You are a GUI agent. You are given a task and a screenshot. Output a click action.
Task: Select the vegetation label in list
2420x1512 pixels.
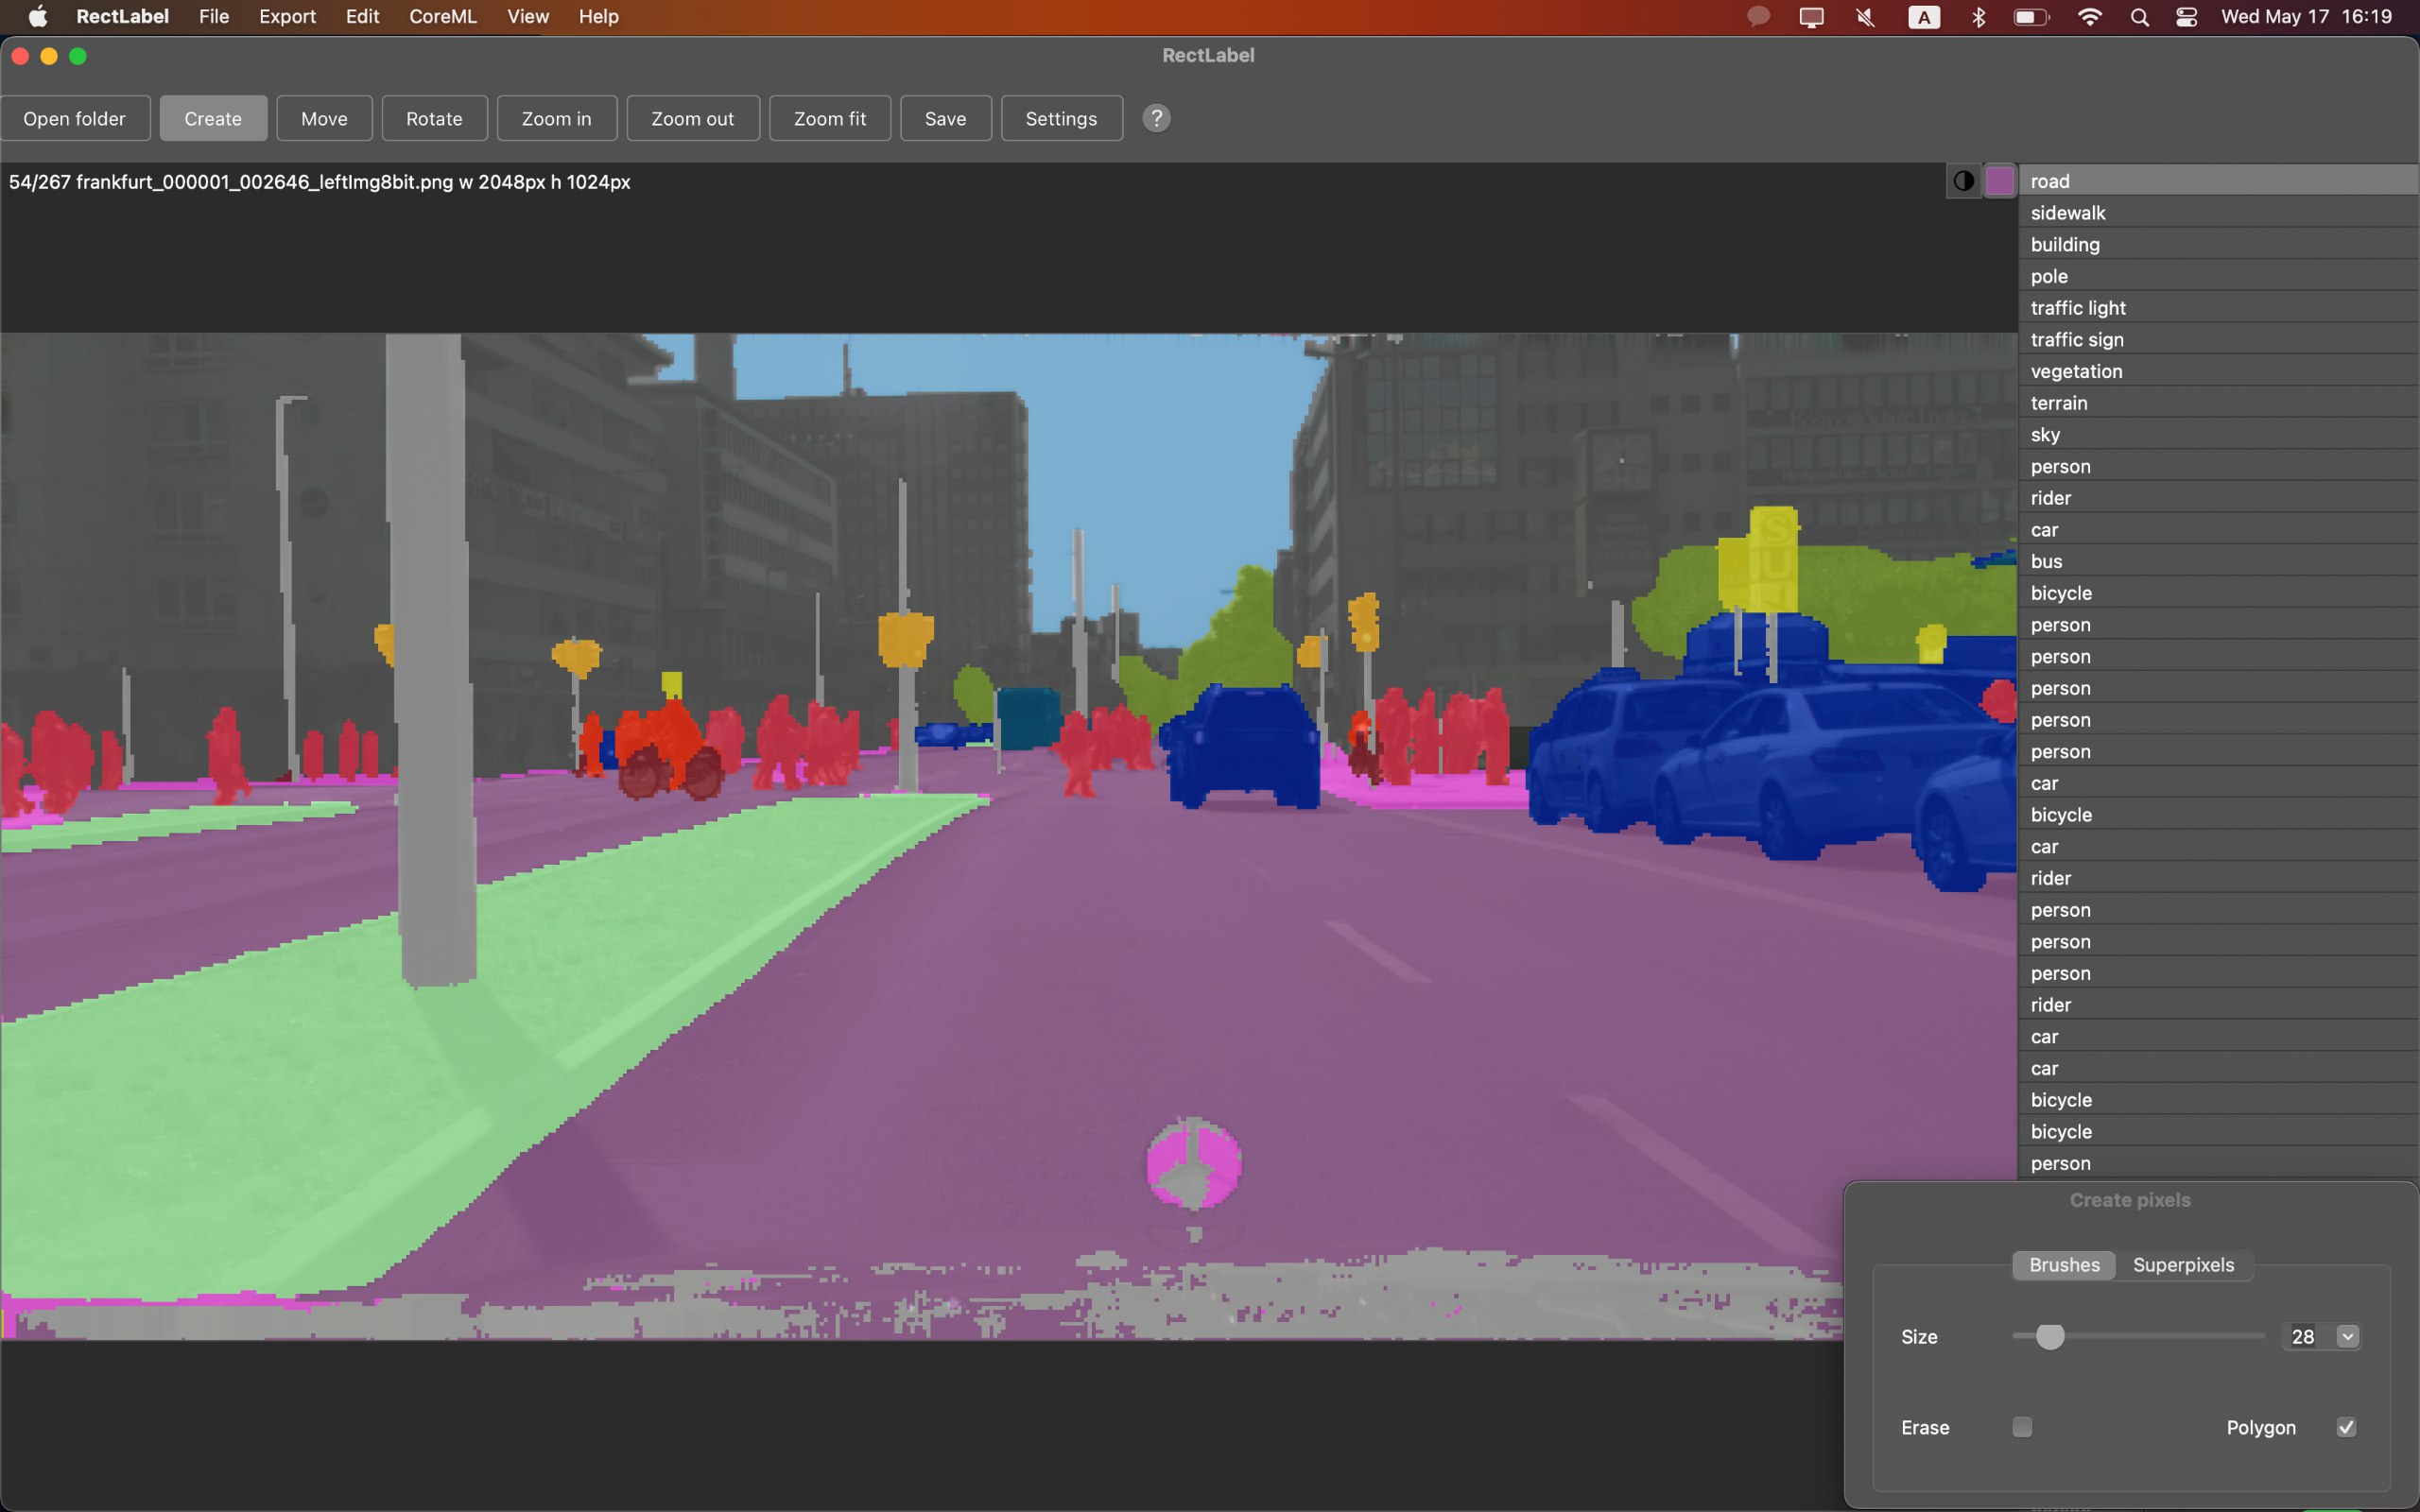click(x=2076, y=371)
